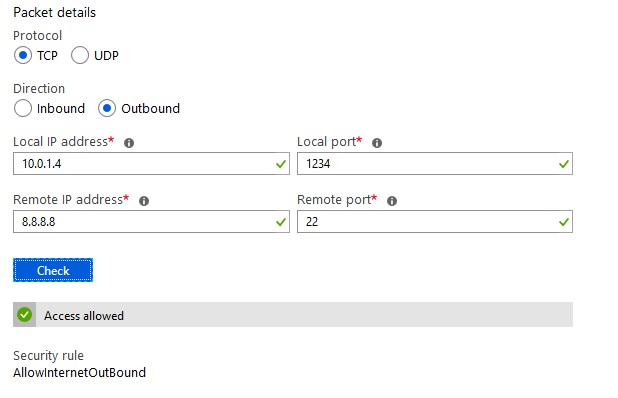618x398 pixels.
Task: Open info tooltip for Local port
Action: pyautogui.click(x=377, y=143)
